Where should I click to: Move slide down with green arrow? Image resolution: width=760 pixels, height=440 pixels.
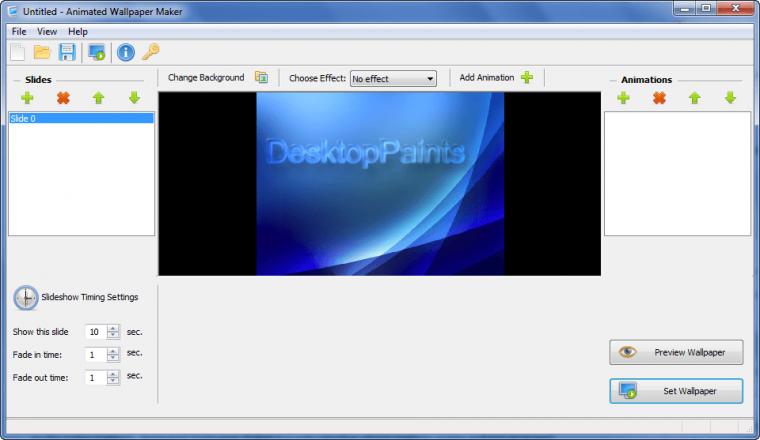click(134, 98)
